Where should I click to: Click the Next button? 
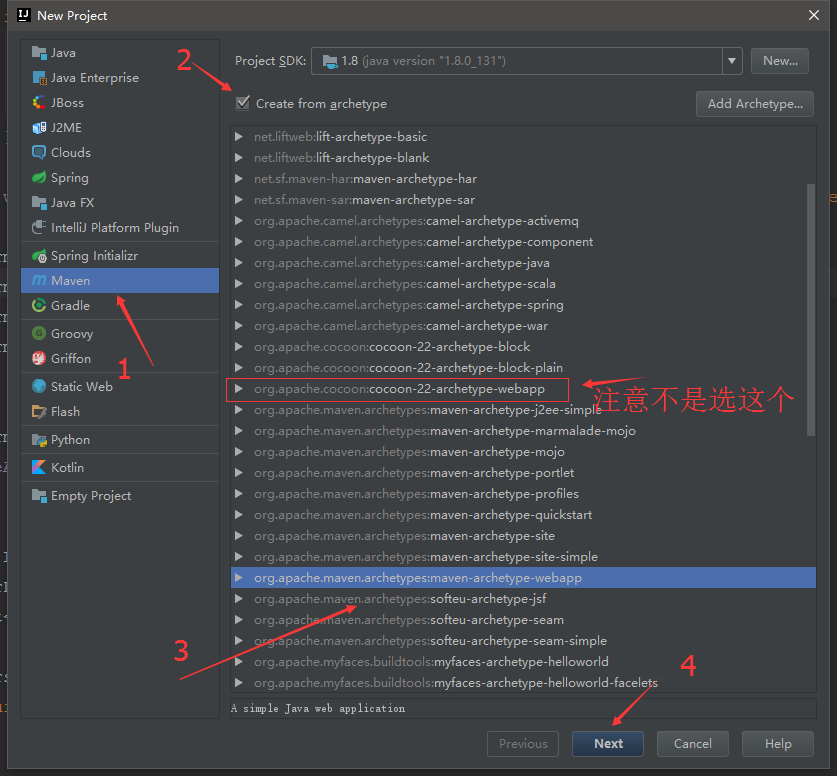pyautogui.click(x=607, y=743)
